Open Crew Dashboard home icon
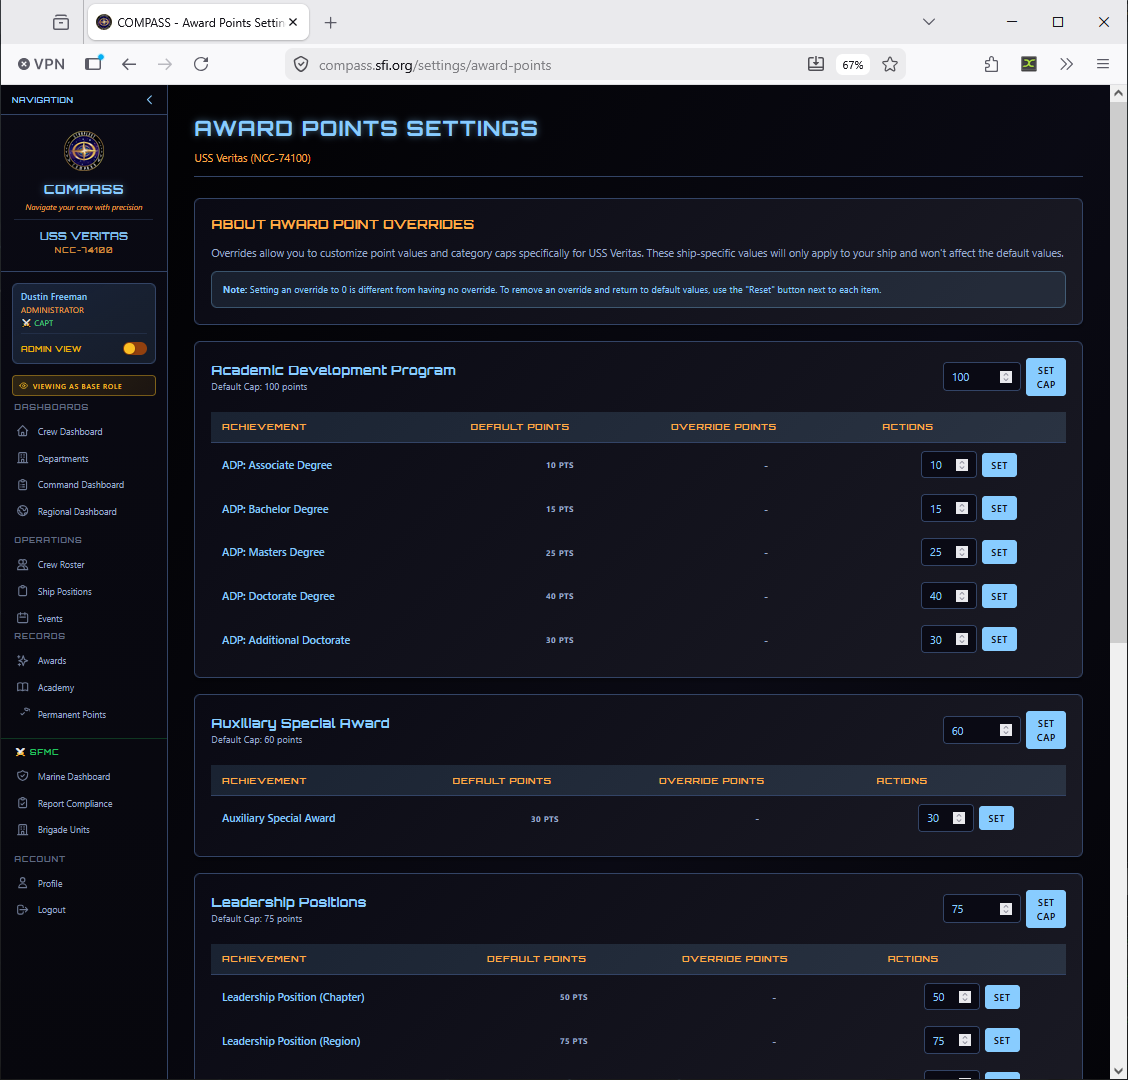Viewport: 1128px width, 1080px height. (x=22, y=432)
